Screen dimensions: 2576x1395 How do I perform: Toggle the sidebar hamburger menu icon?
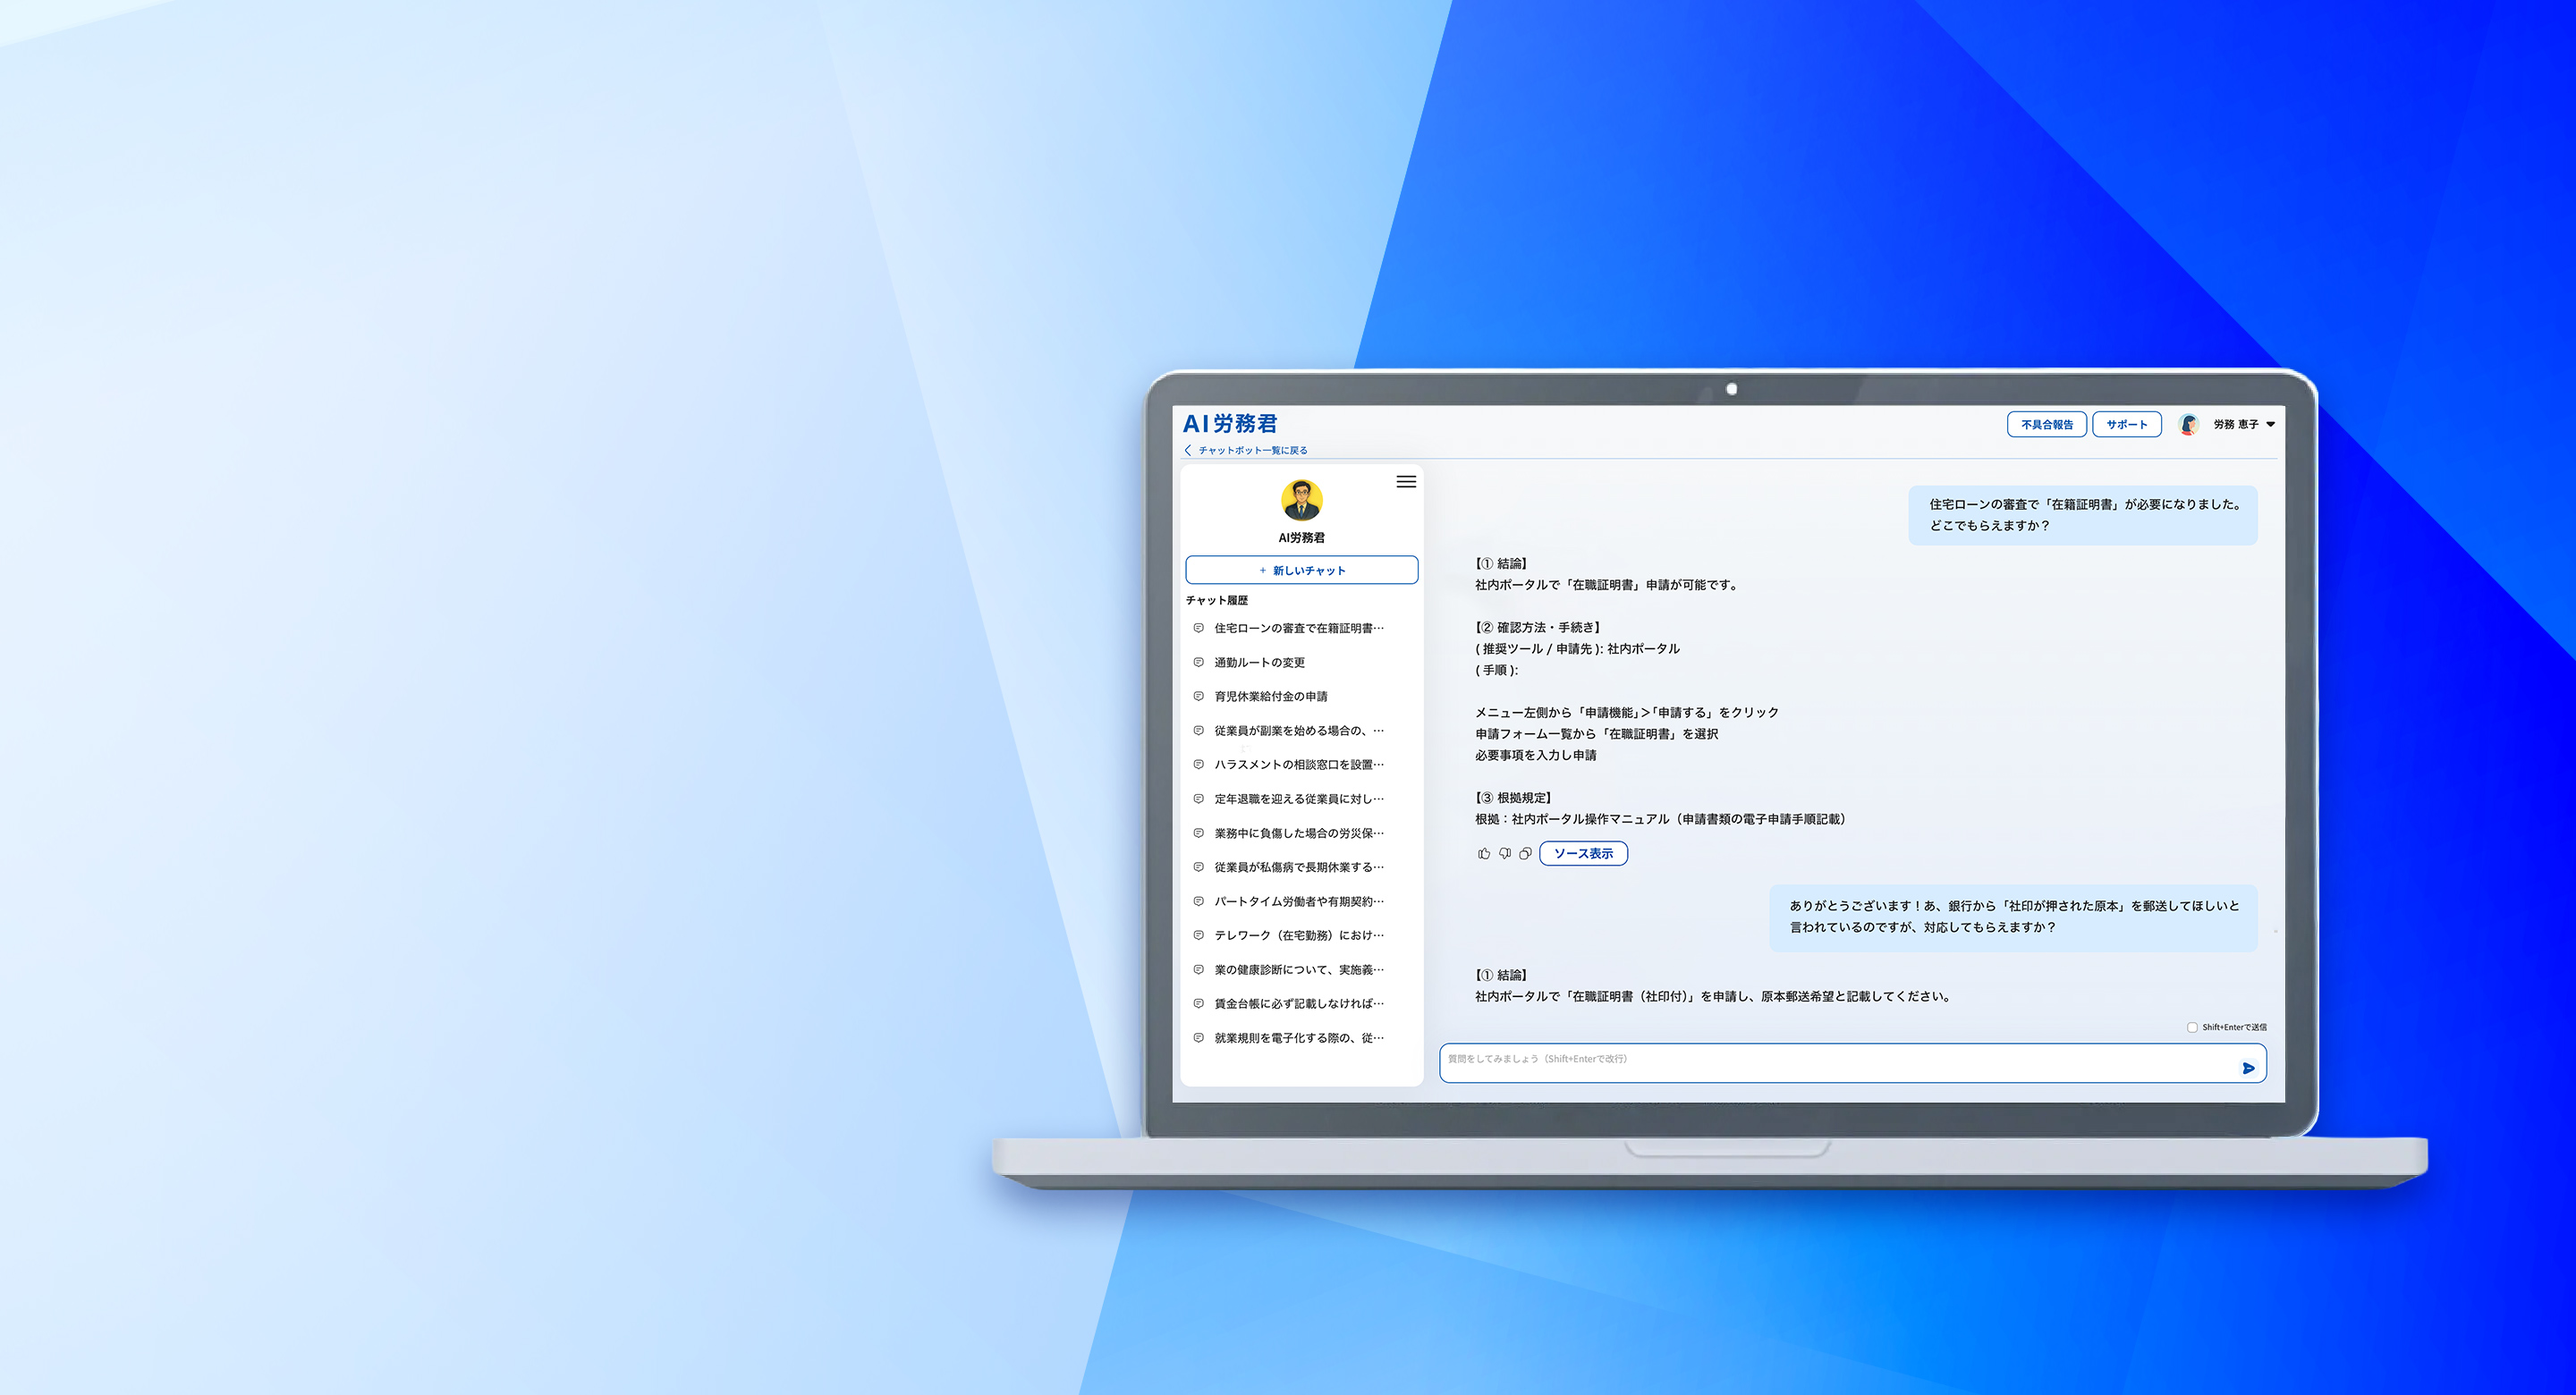pos(1406,482)
